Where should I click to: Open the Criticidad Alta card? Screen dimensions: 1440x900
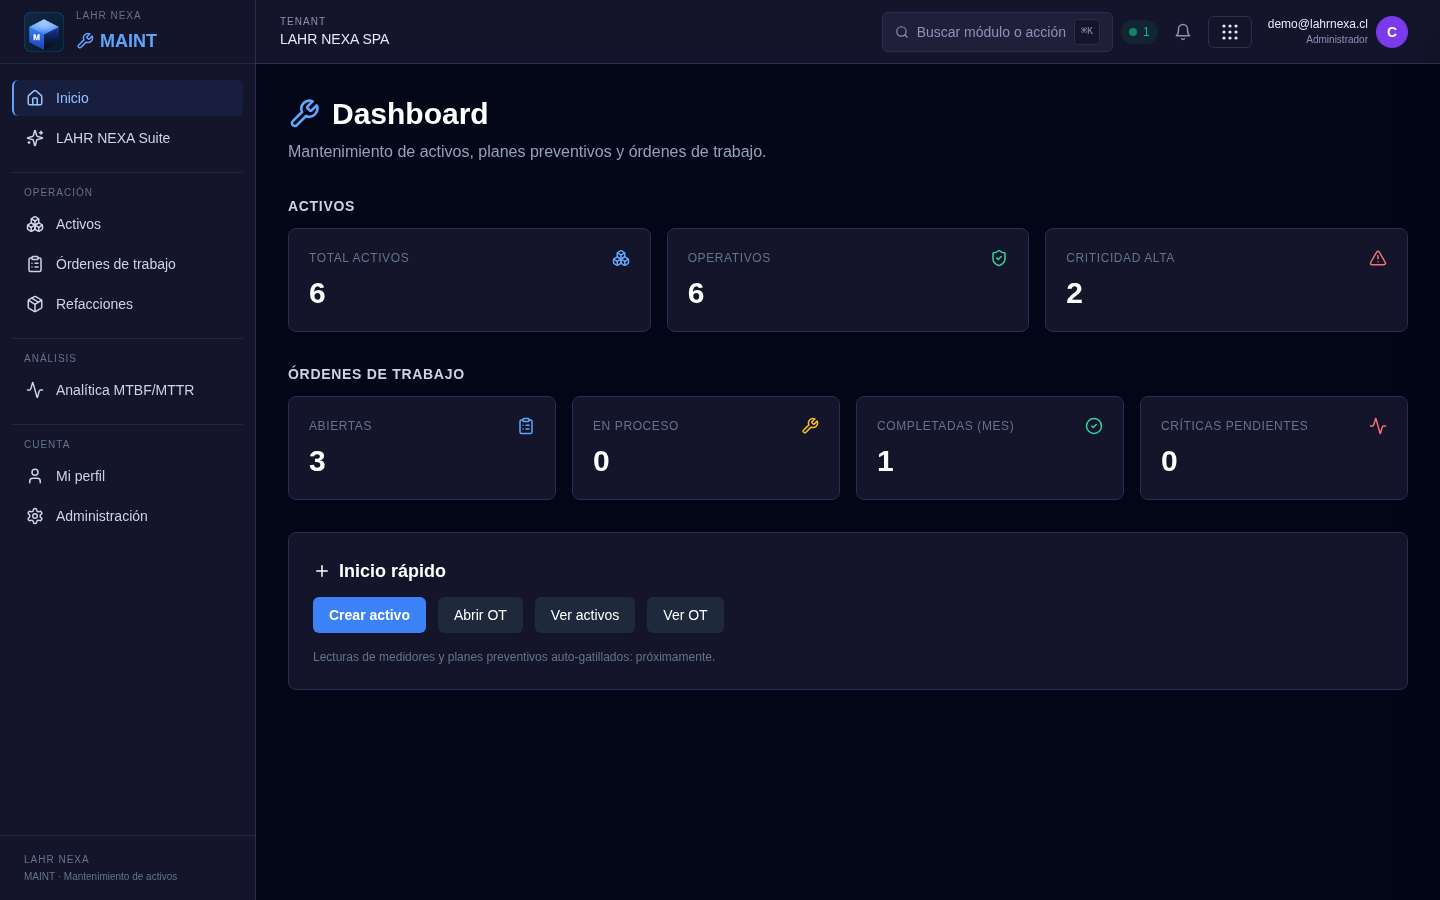(x=1226, y=280)
